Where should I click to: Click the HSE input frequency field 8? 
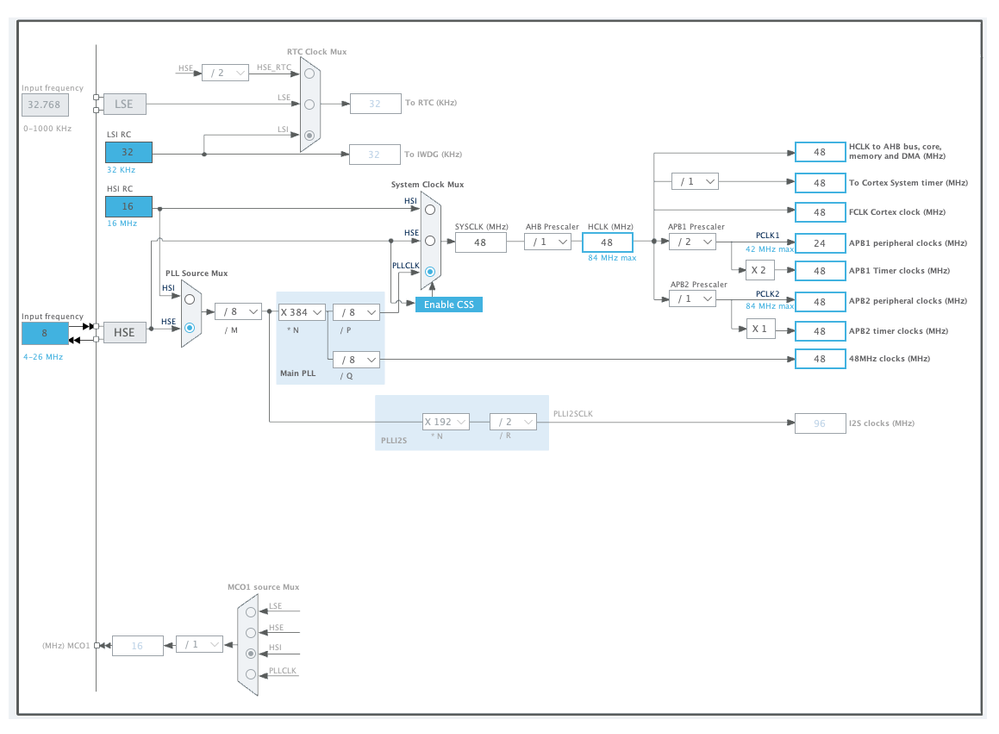45,333
